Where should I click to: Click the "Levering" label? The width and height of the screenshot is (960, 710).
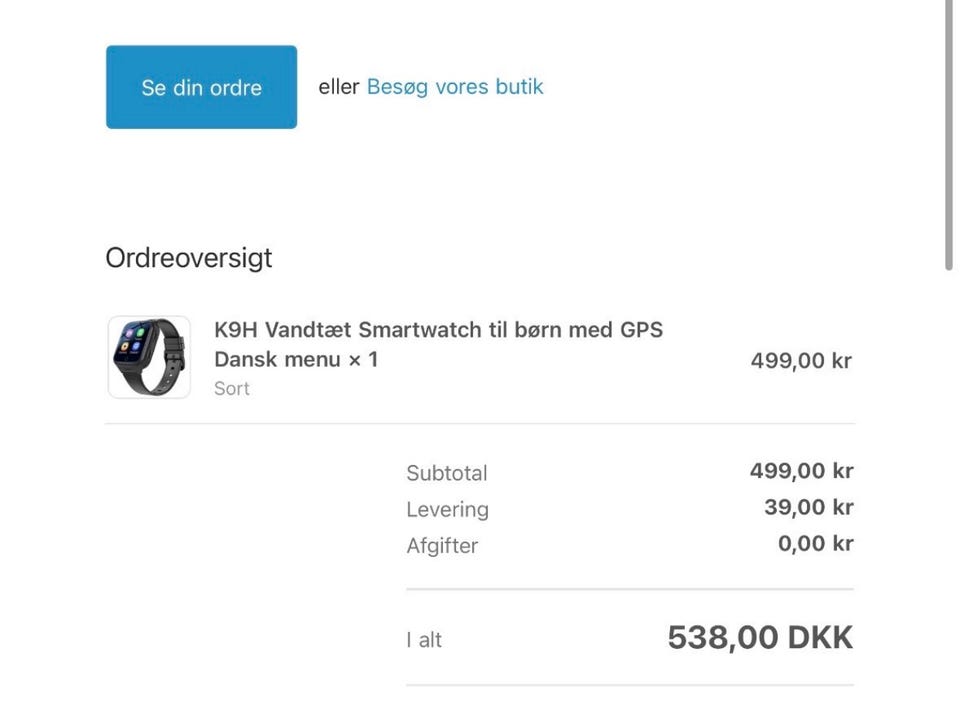[x=447, y=509]
